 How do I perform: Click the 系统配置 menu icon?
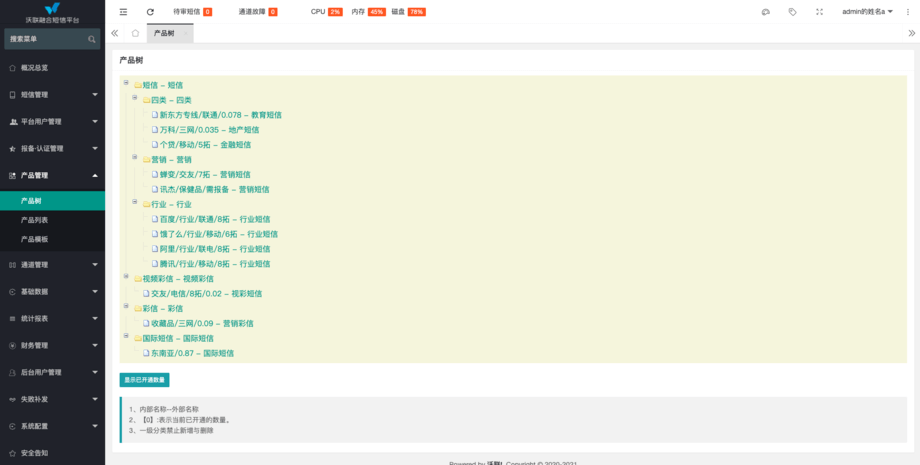(x=12, y=426)
